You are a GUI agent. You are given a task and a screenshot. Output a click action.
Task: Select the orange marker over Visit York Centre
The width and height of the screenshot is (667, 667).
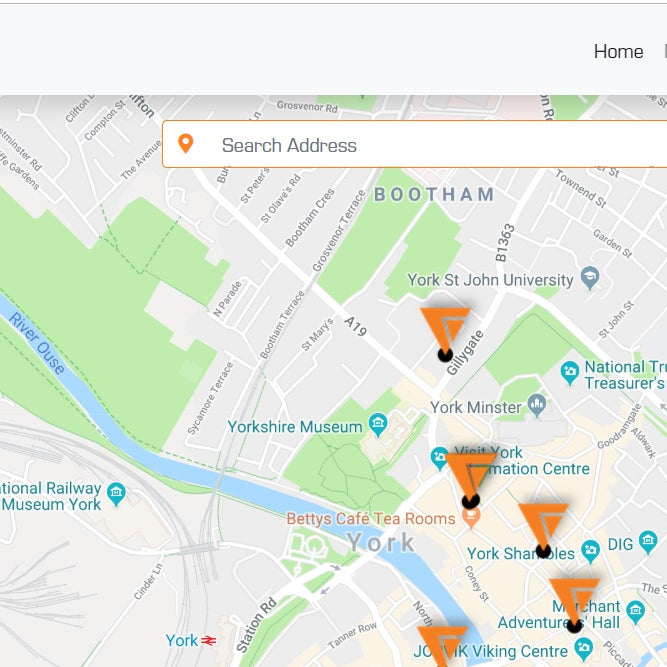(470, 481)
